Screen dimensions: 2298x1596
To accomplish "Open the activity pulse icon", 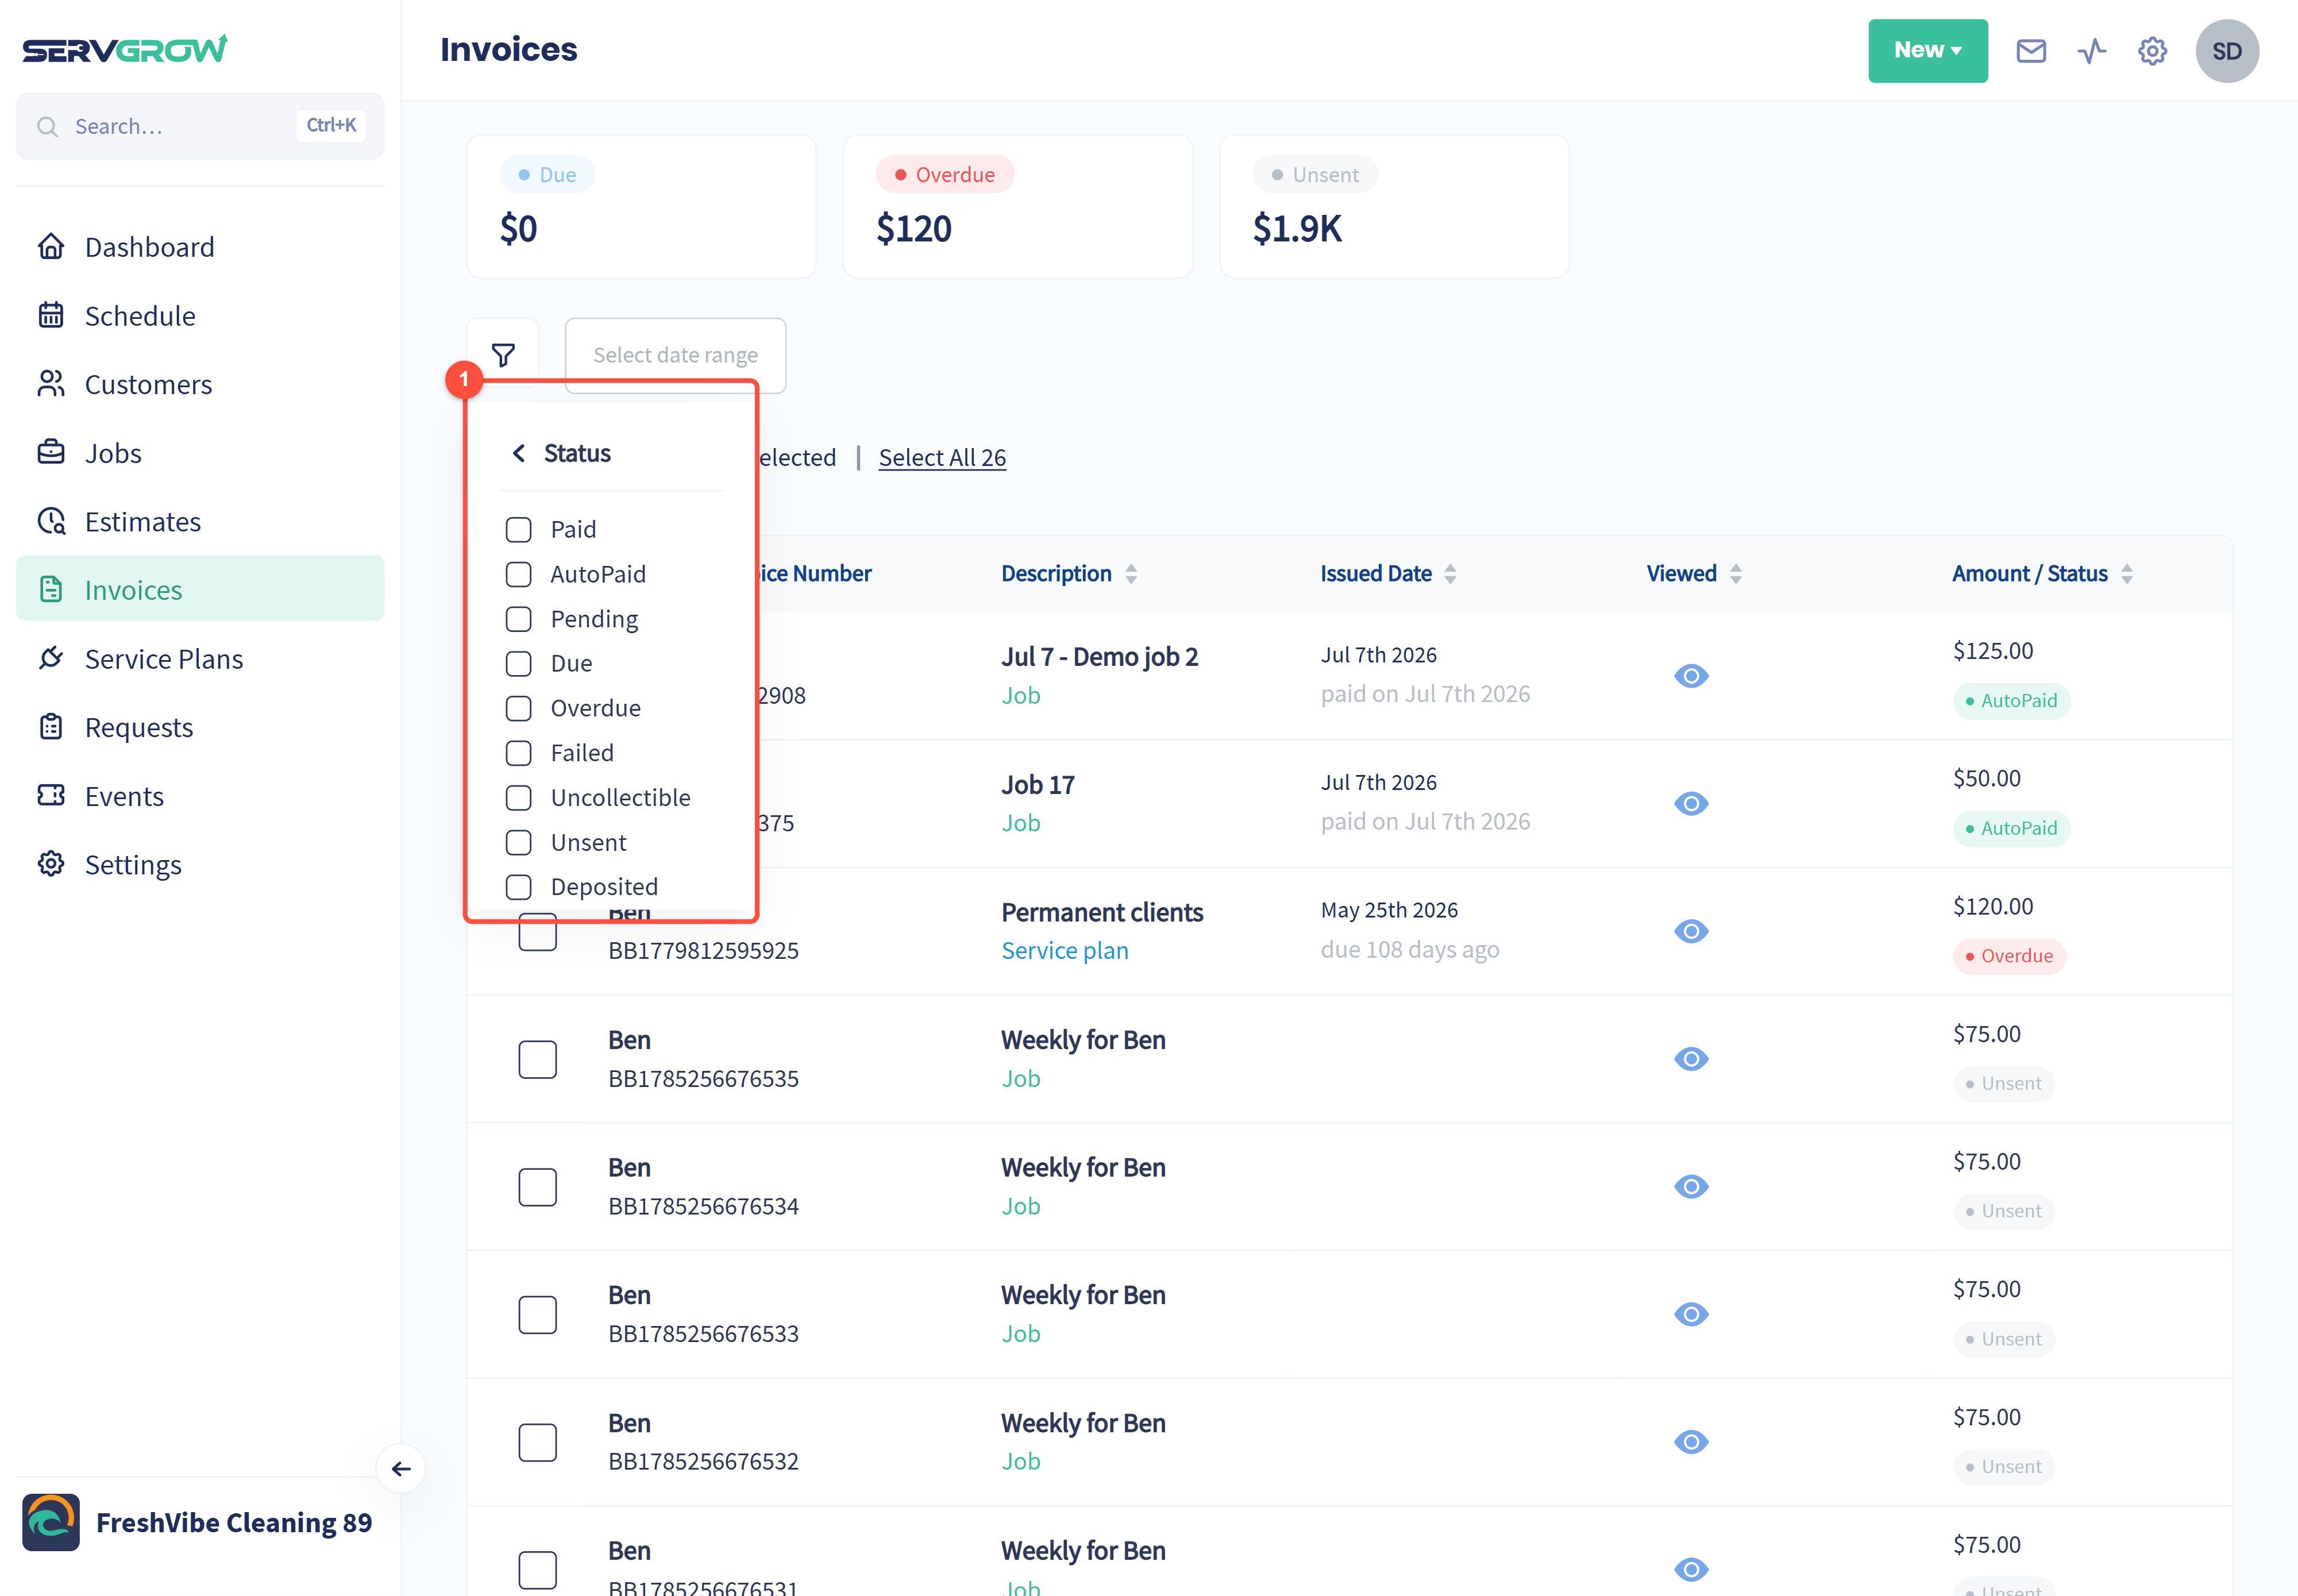I will coord(2092,51).
